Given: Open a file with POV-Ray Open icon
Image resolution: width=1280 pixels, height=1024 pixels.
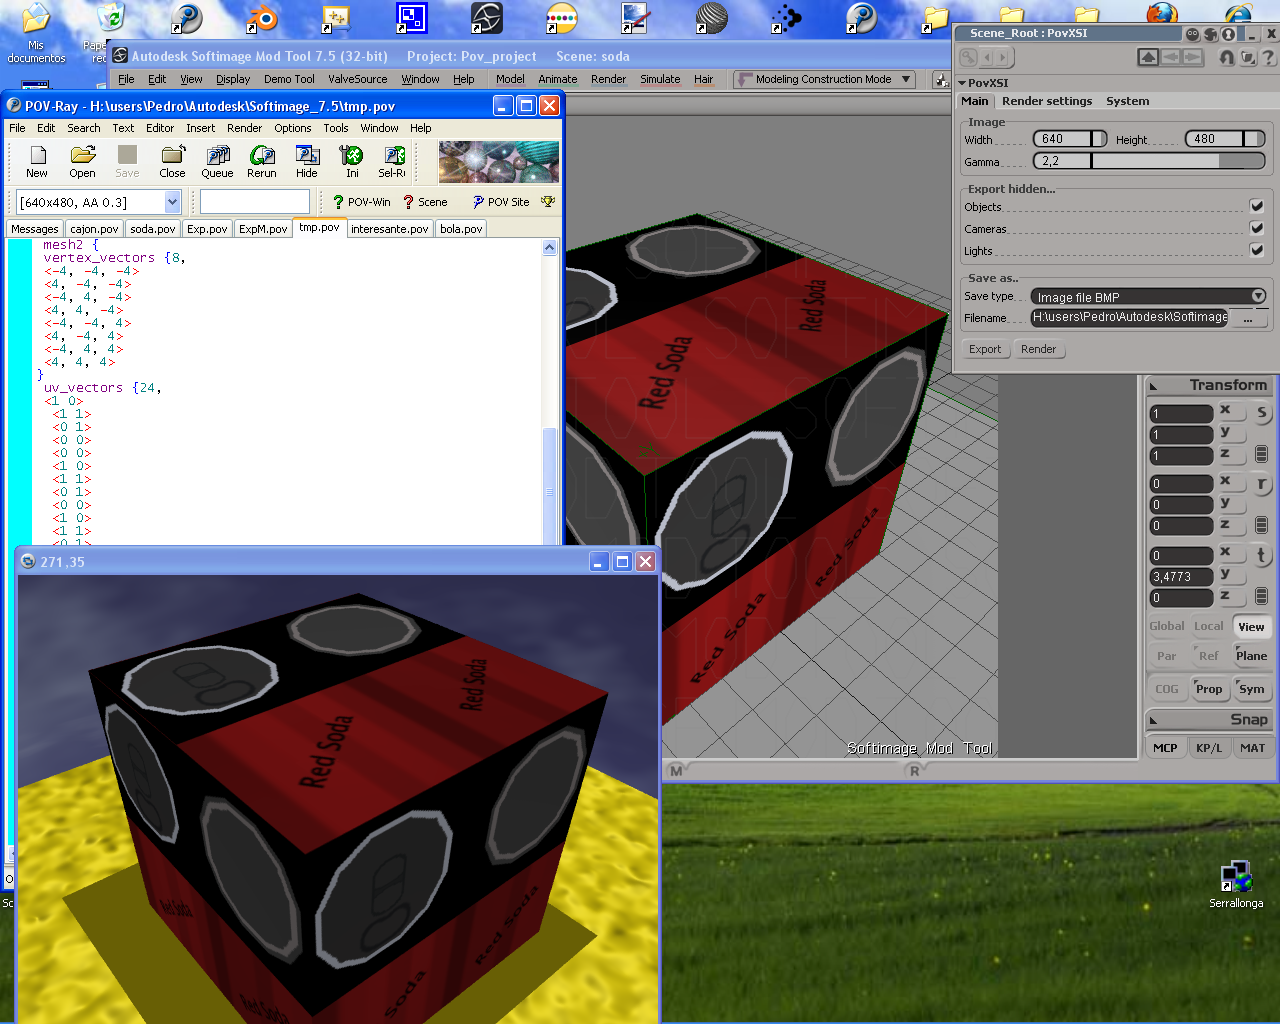Looking at the screenshot, I should (83, 161).
